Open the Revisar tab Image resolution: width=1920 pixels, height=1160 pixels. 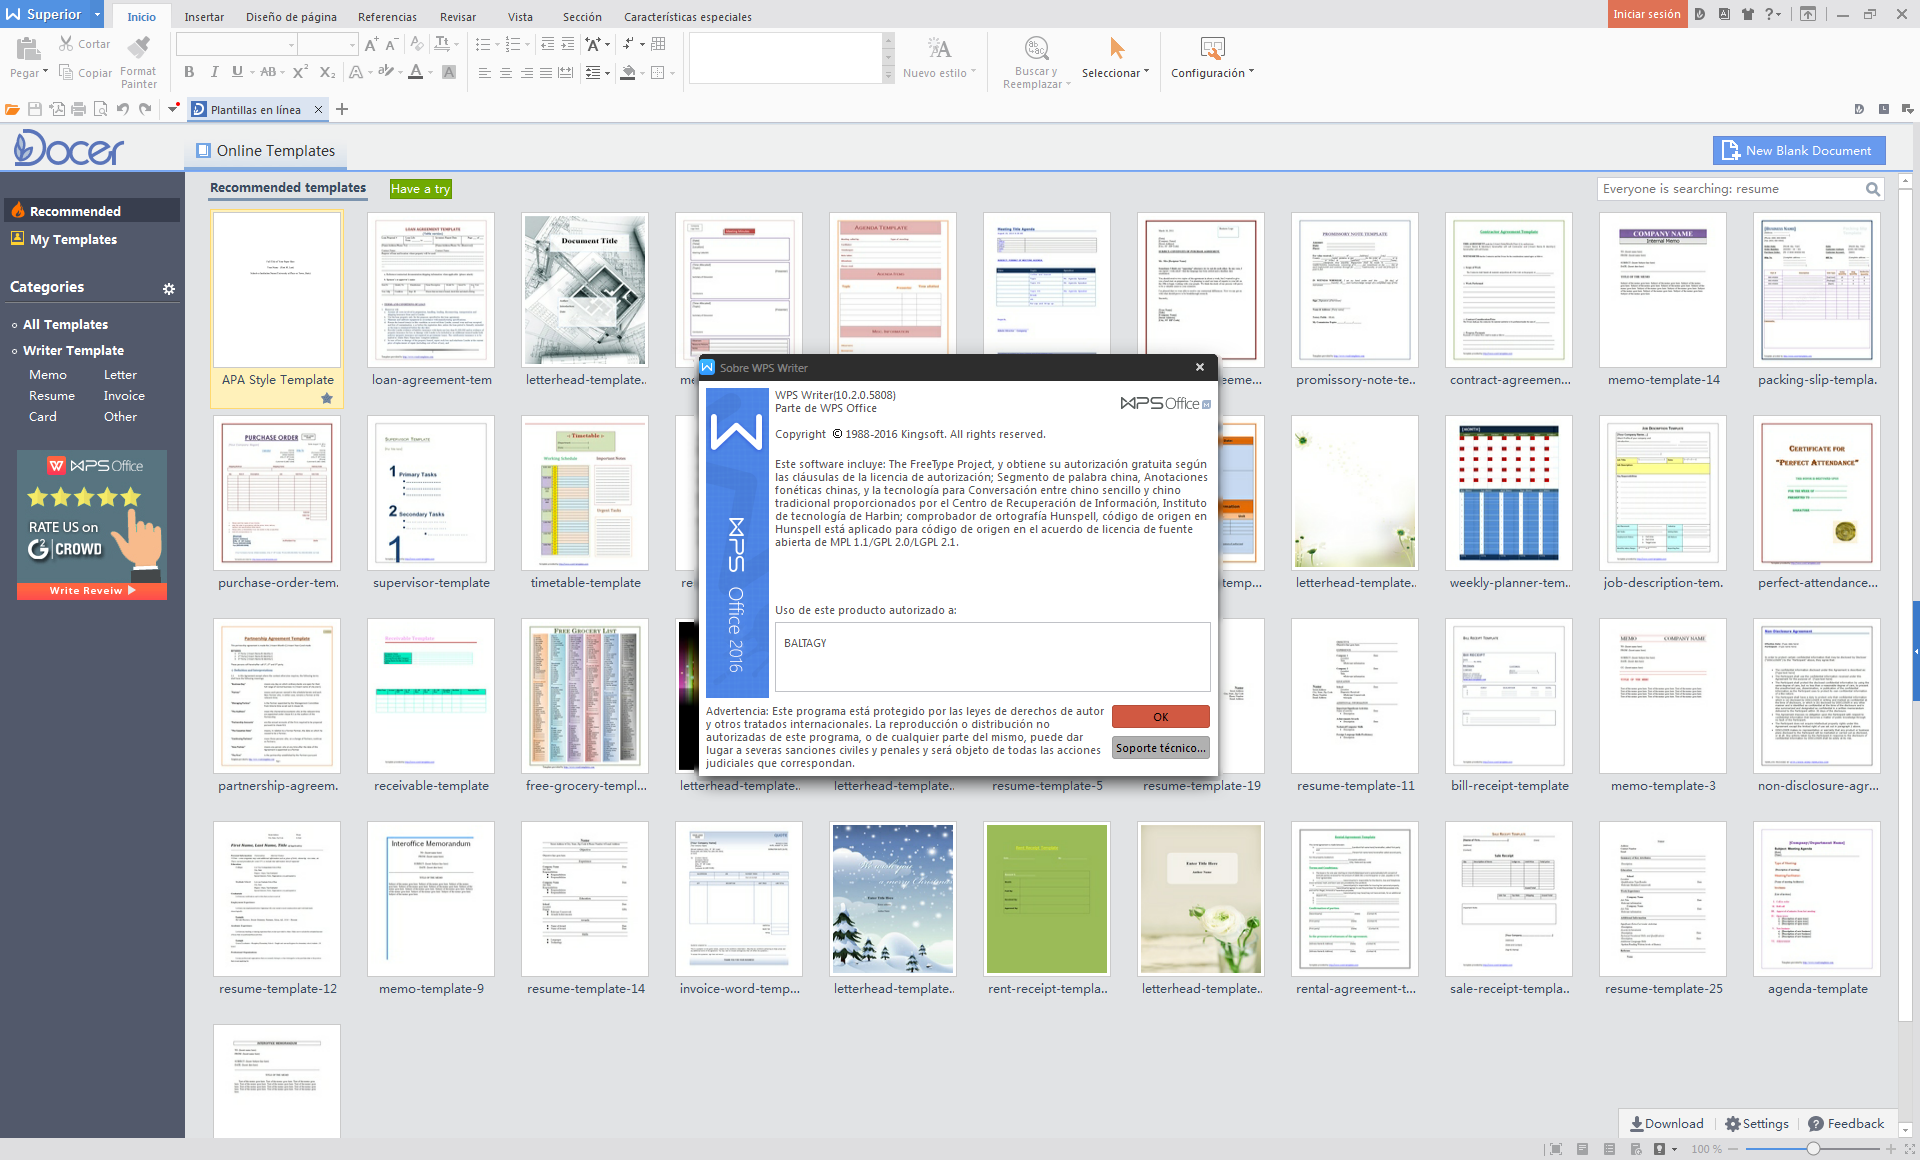[458, 17]
